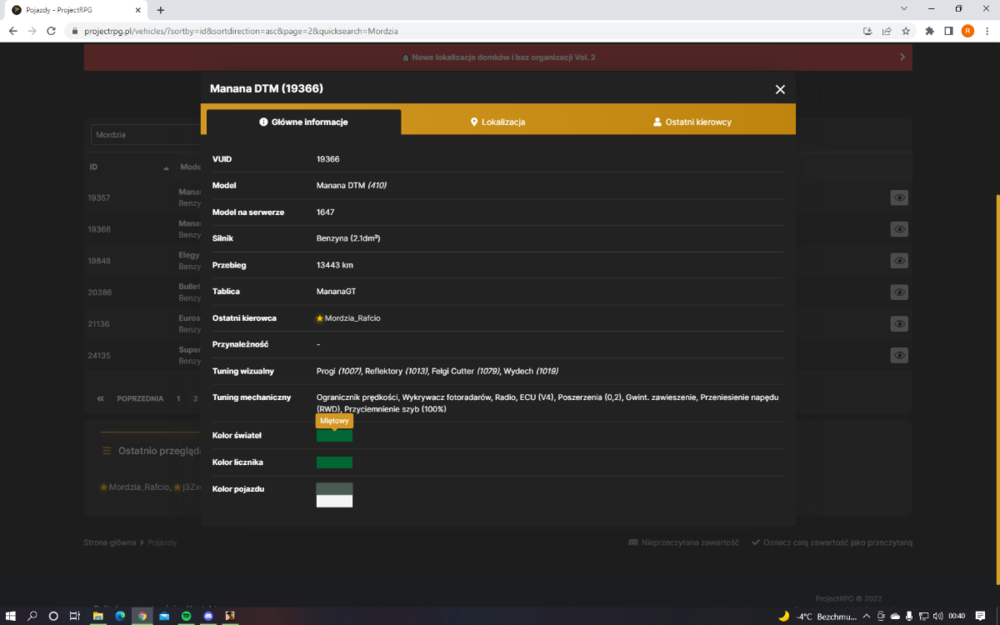Open the Mordzia_Rafcio driver profile link
The width and height of the screenshot is (1000, 625).
(x=352, y=318)
